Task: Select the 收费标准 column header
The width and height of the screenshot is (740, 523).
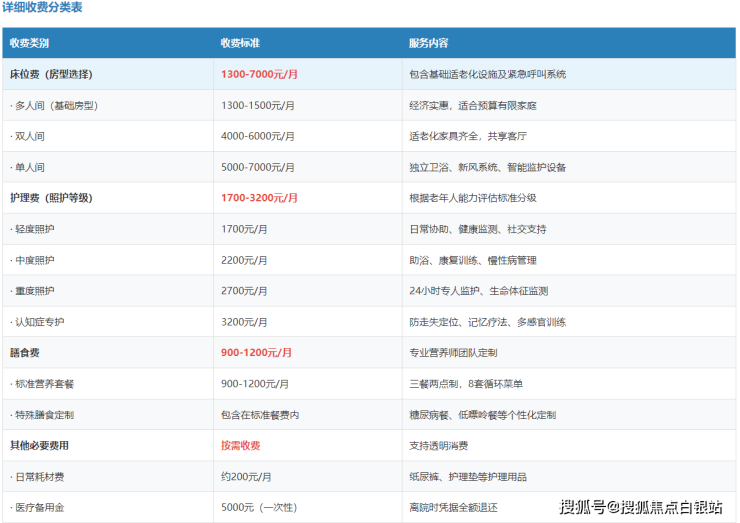Action: click(x=240, y=43)
